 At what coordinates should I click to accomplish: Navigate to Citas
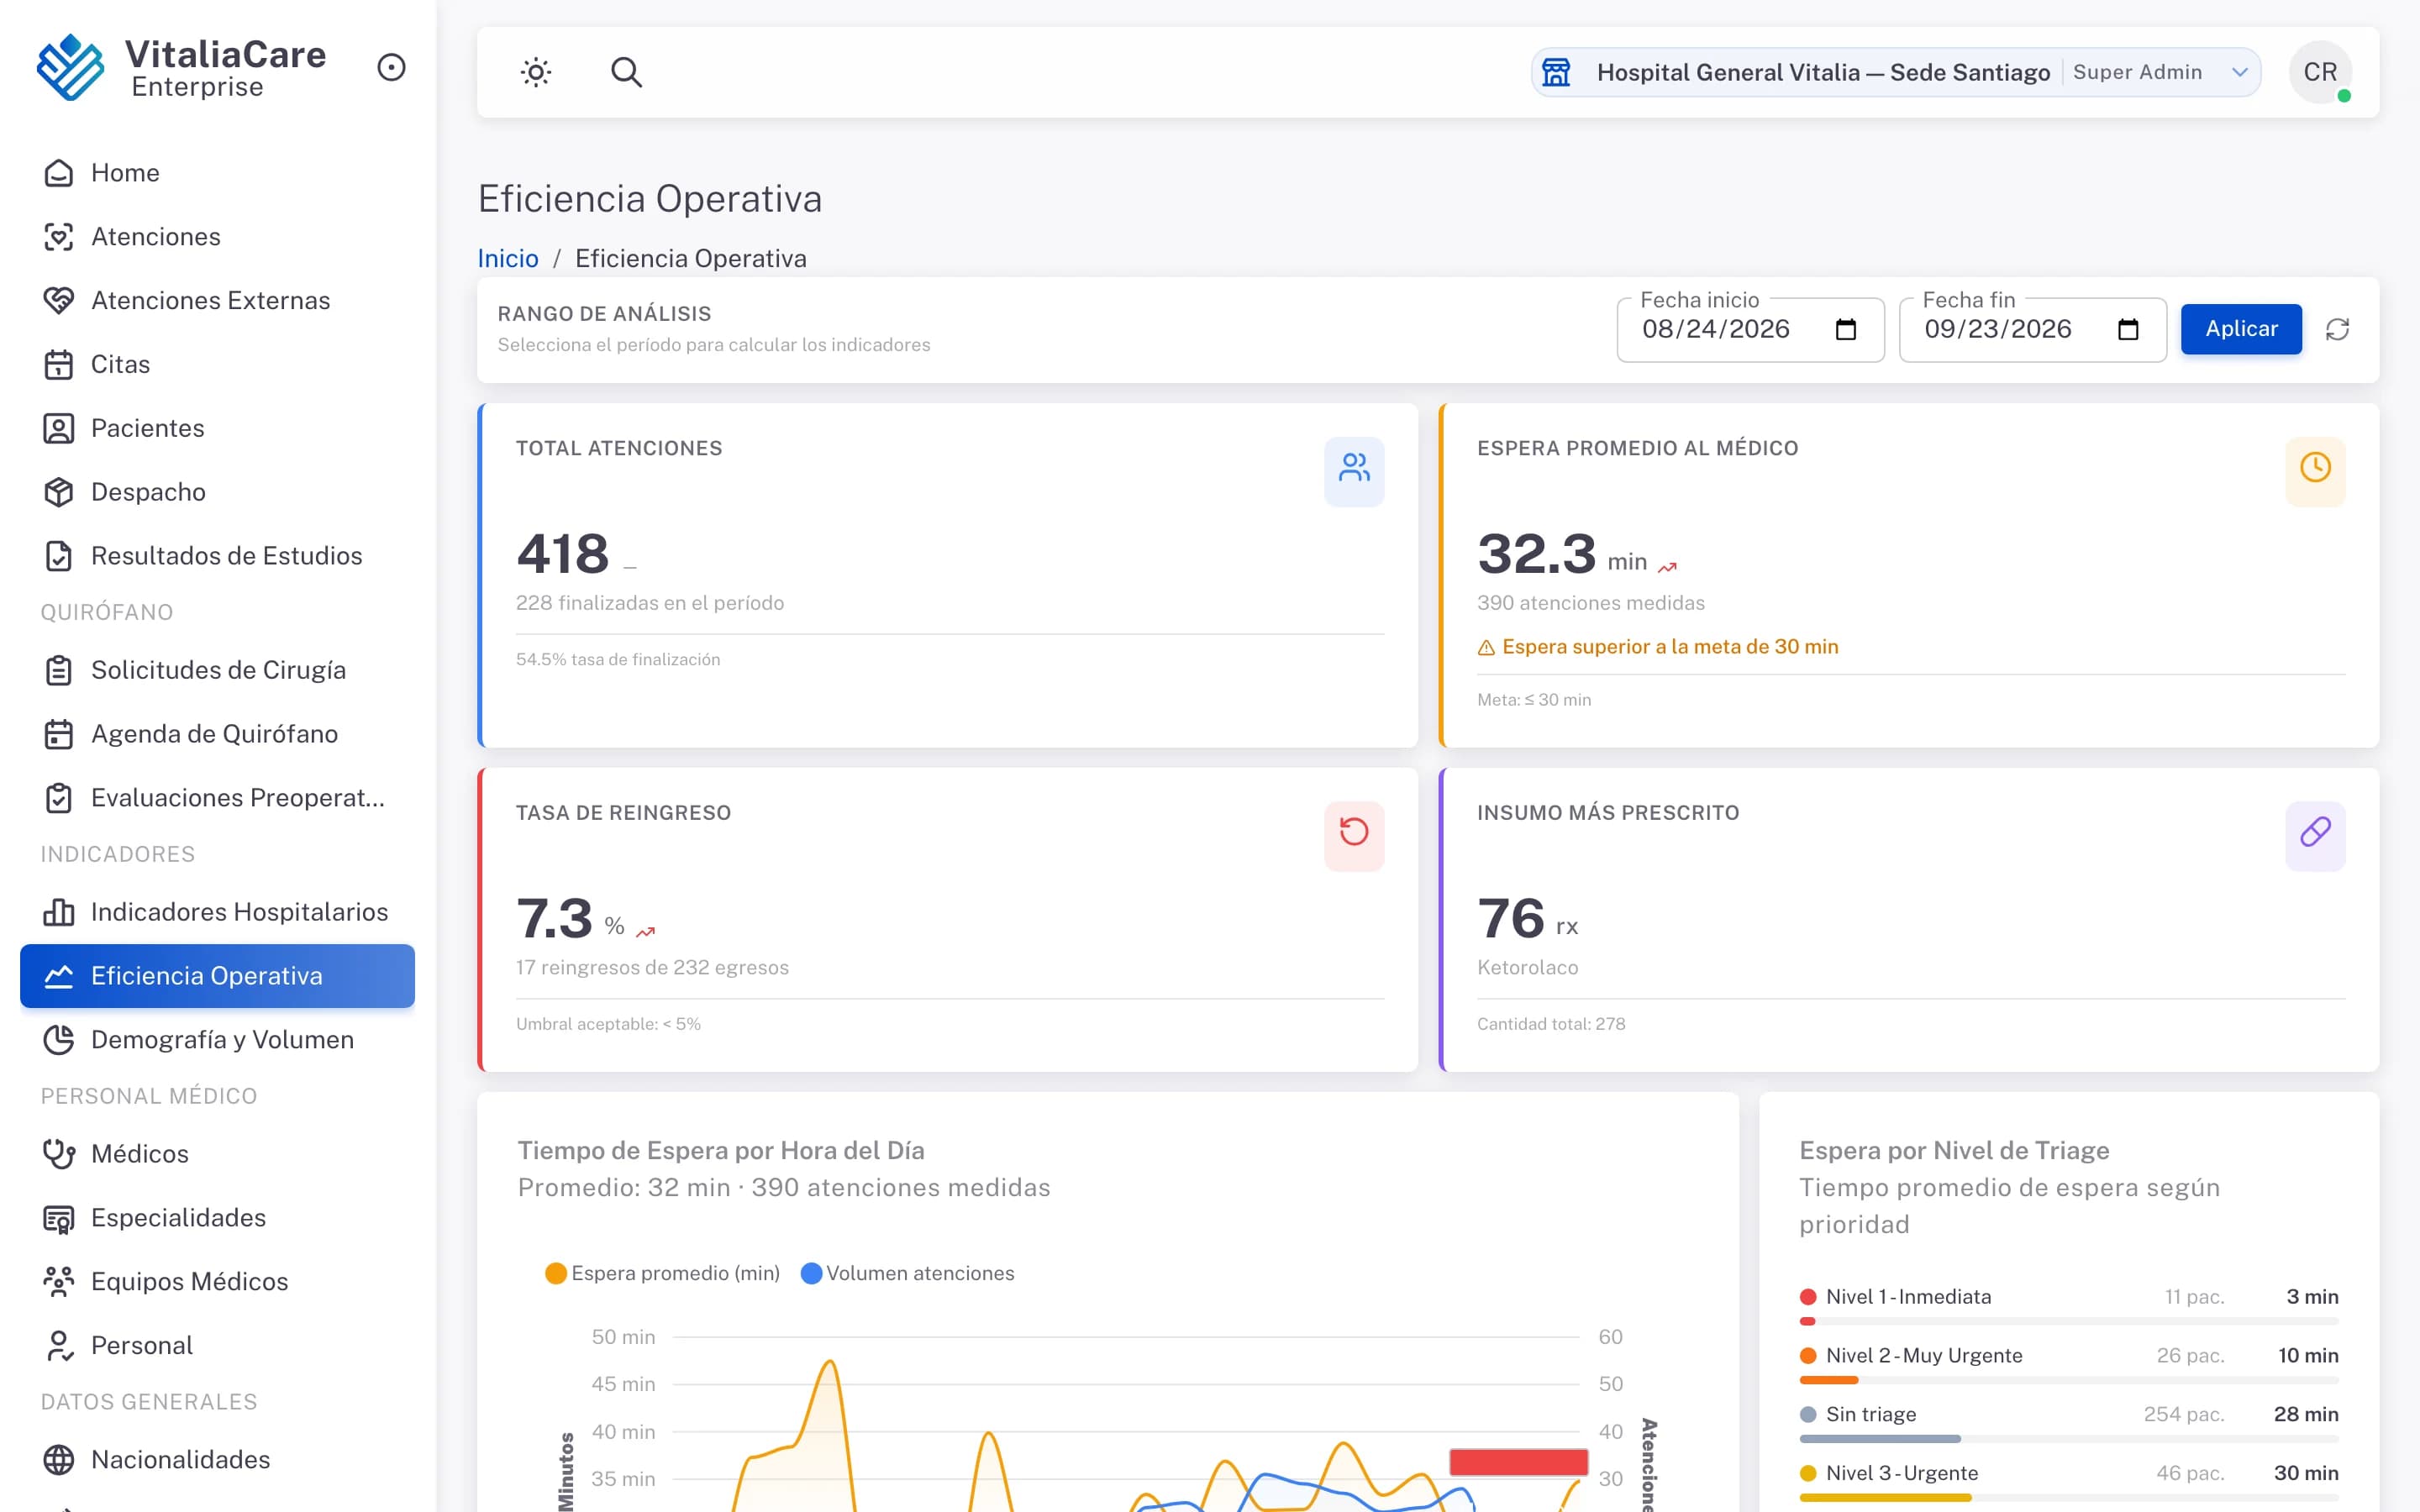(217, 365)
